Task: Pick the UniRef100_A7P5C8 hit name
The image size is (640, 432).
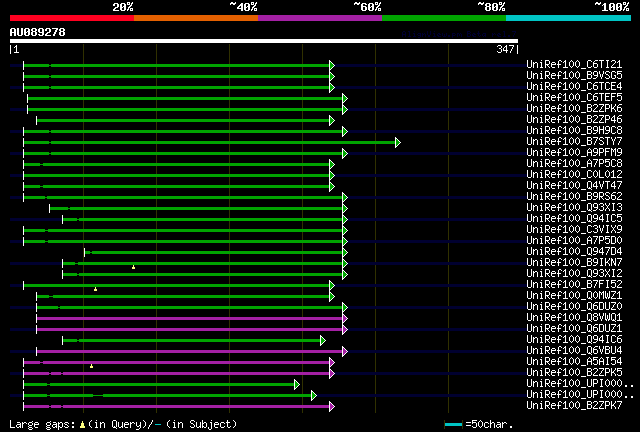Action: 574,163
